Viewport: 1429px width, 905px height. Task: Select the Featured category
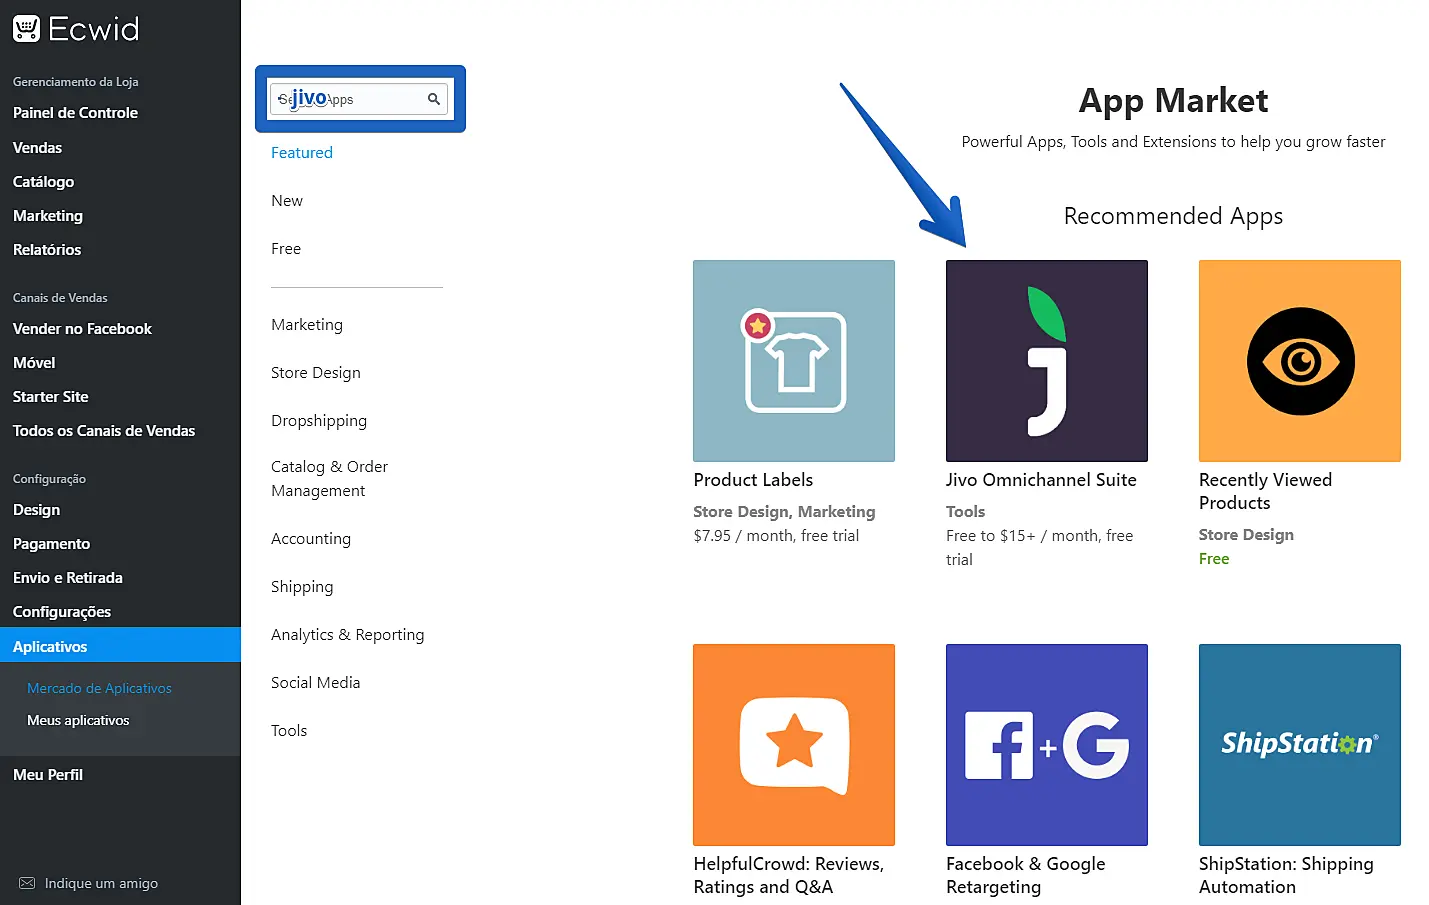tap(302, 153)
